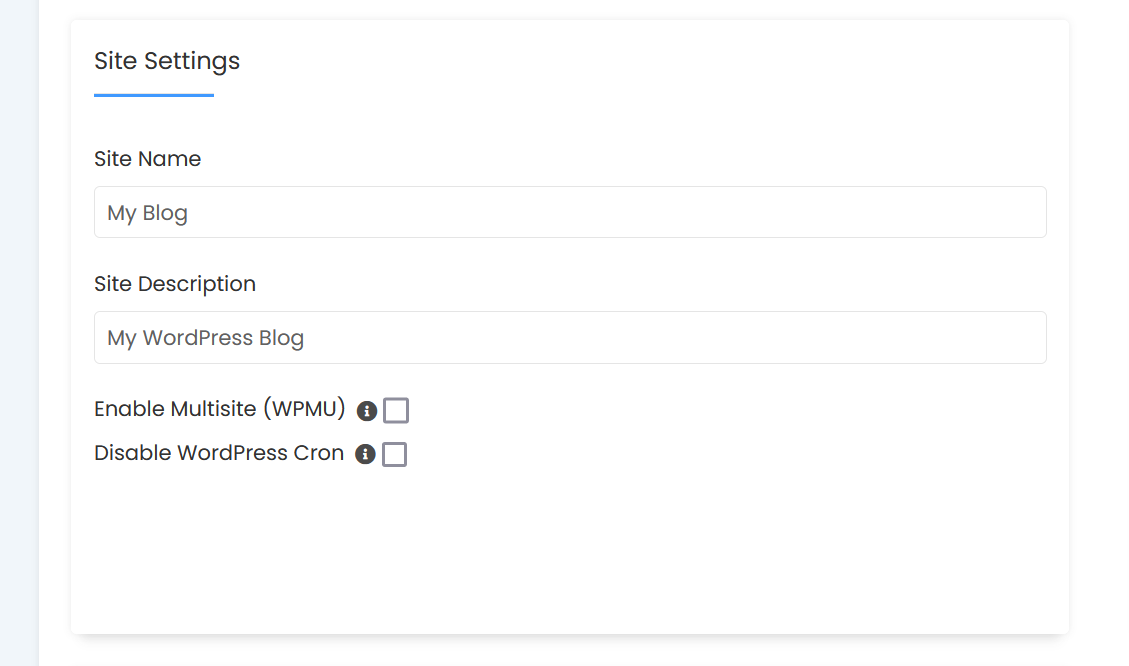
Task: Click the Site Description label
Action: point(175,284)
